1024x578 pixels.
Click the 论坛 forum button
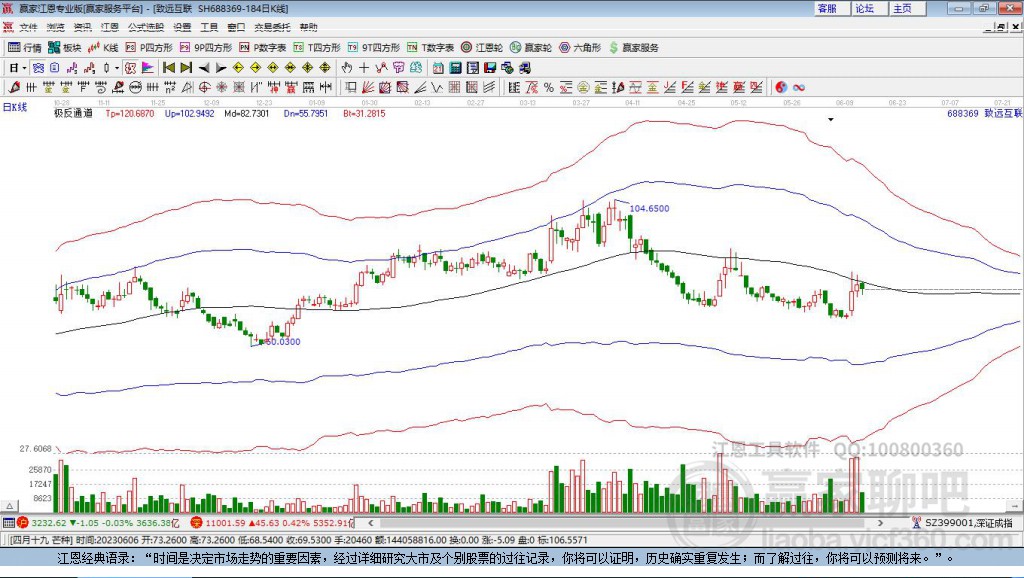tap(864, 8)
